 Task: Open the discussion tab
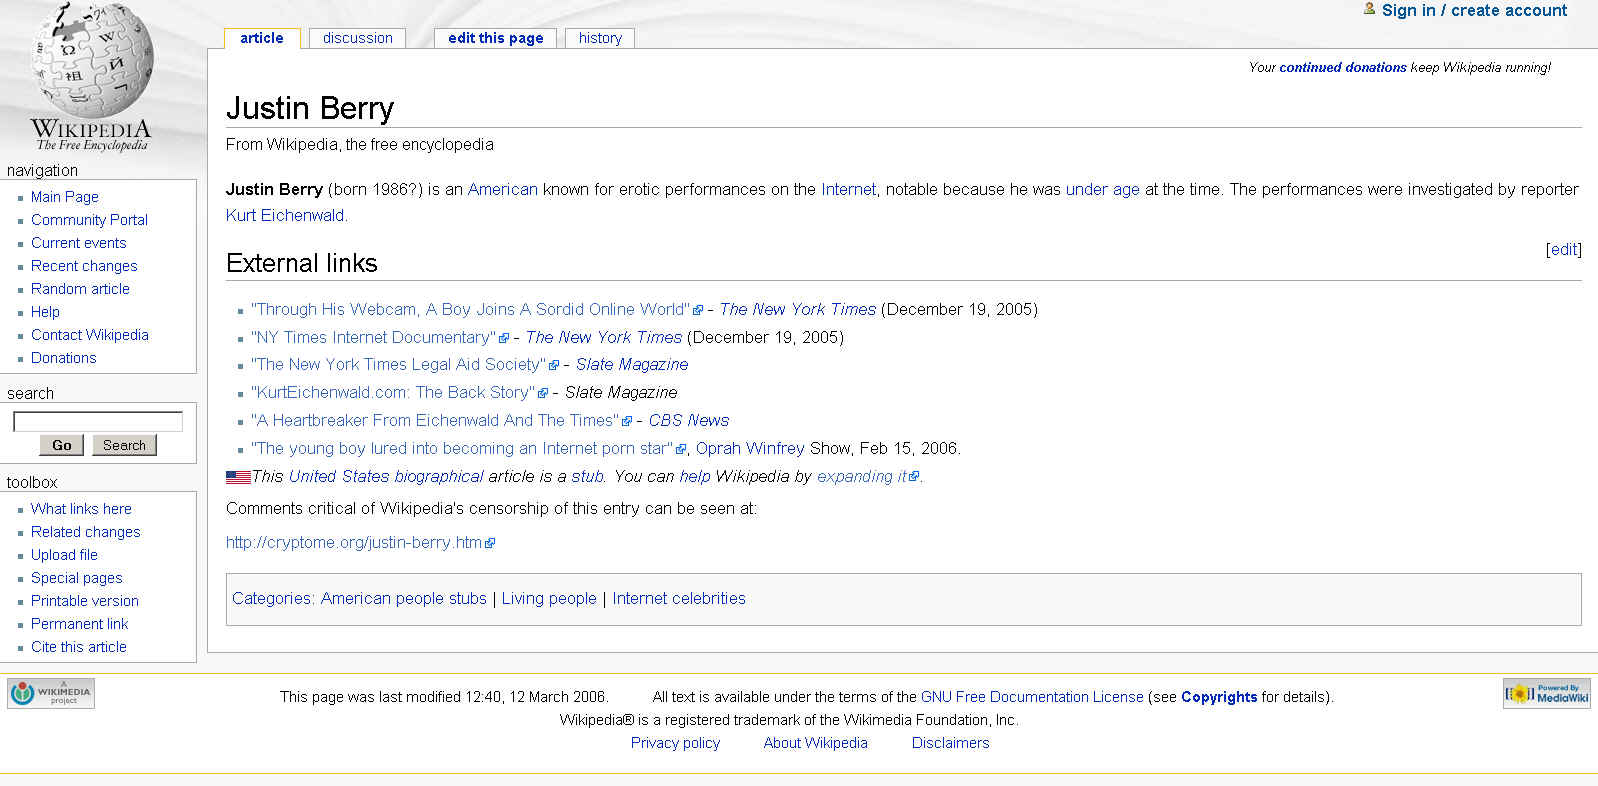click(357, 38)
